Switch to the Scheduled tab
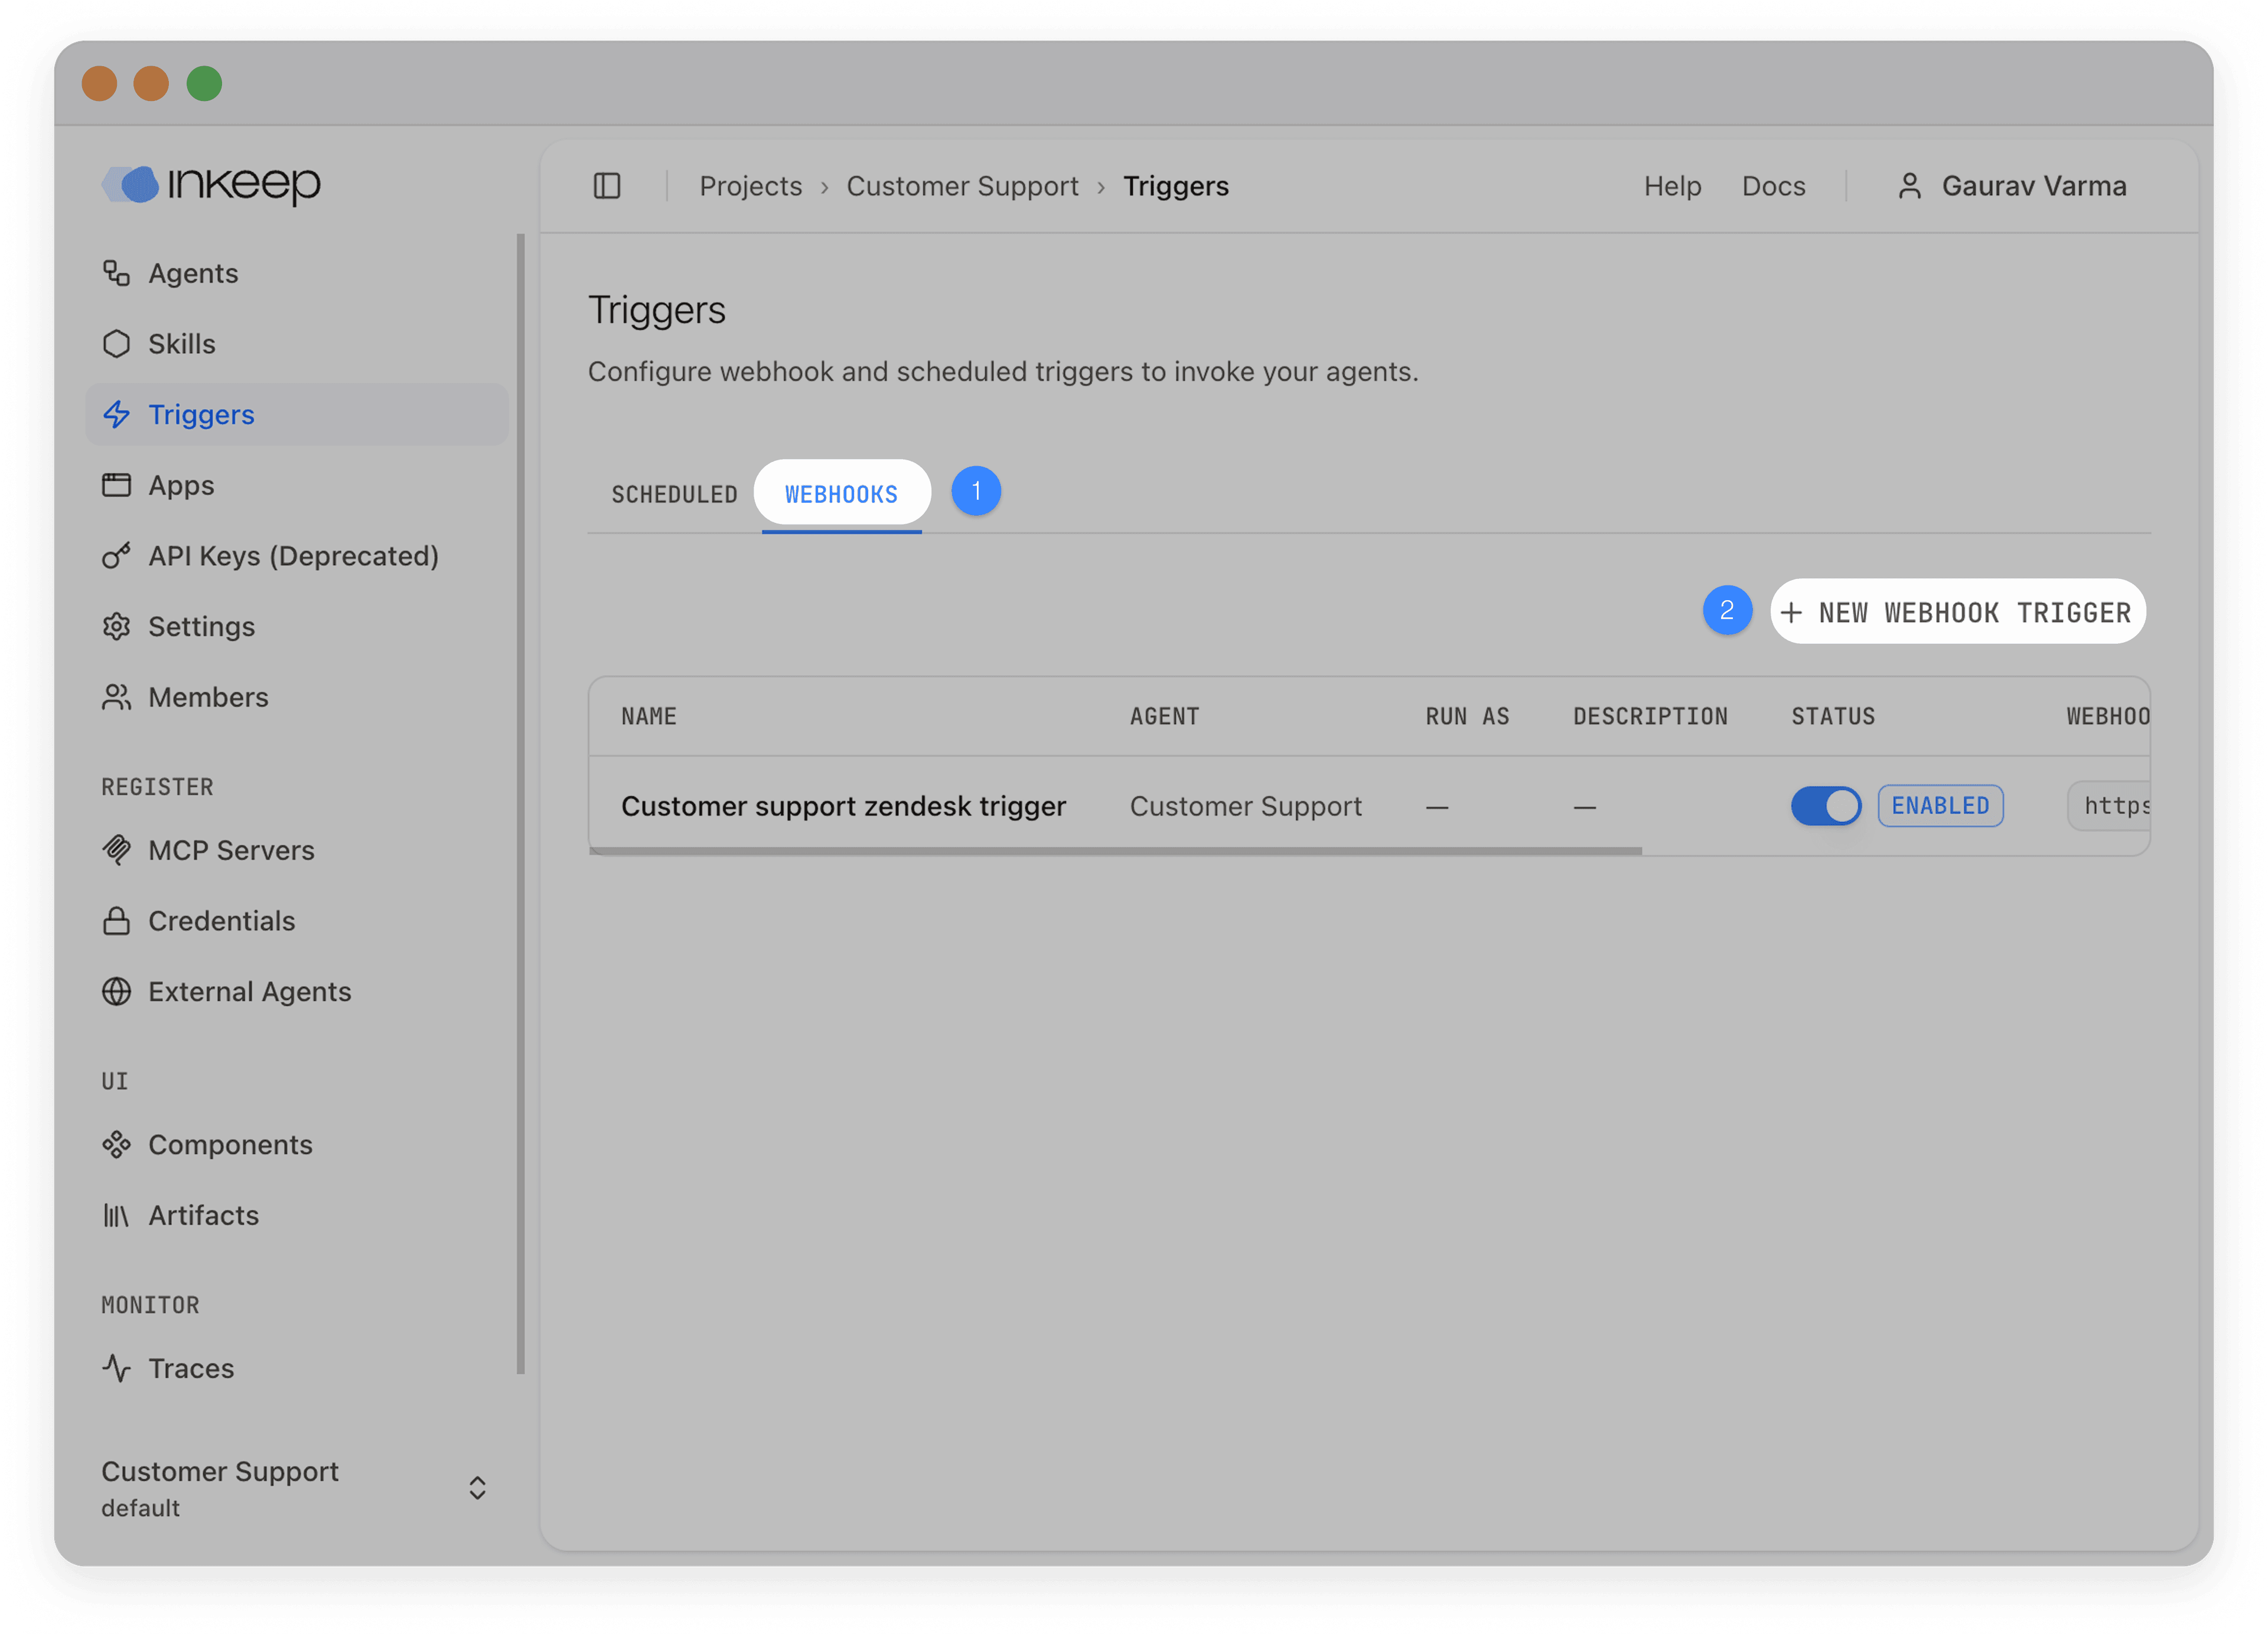This screenshot has height=1634, width=2268. click(x=674, y=493)
